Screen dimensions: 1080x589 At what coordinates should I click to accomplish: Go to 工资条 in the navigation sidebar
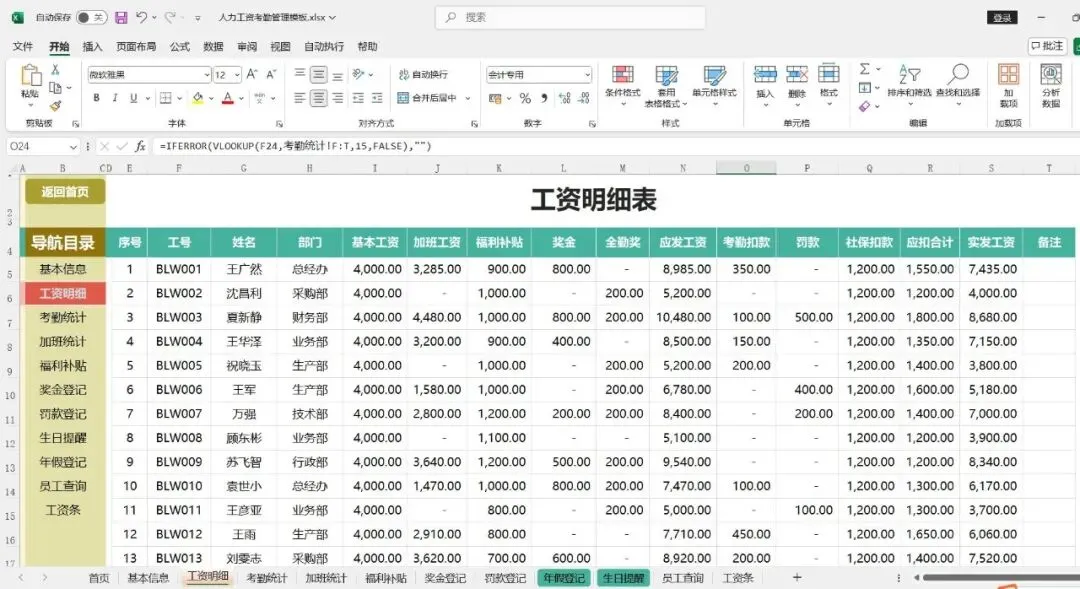[63, 510]
